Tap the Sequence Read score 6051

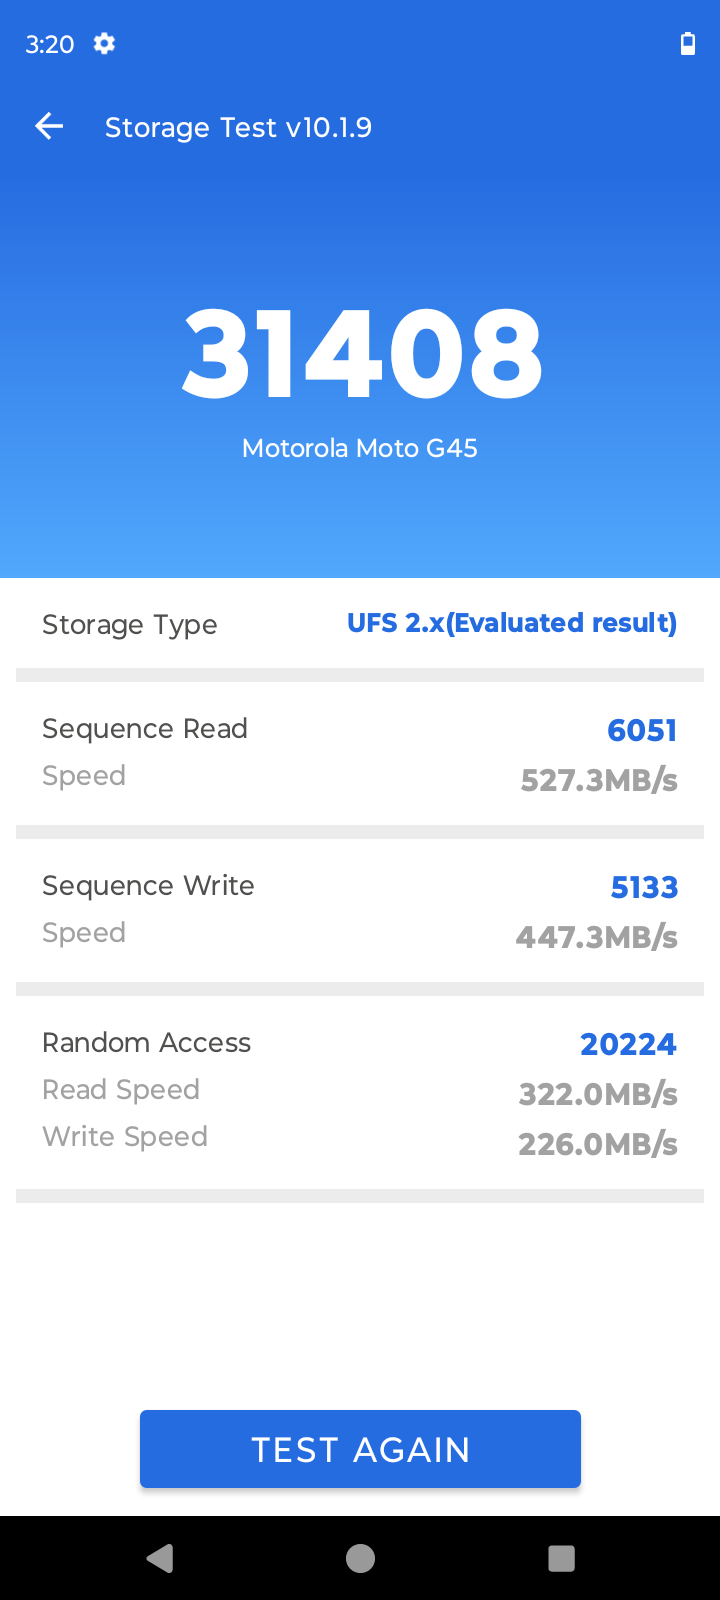tap(642, 731)
